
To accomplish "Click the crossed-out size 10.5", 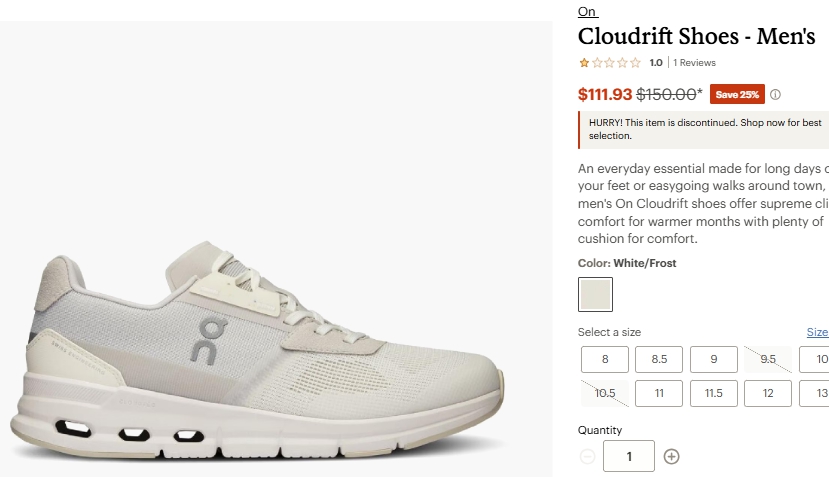I will pos(605,393).
